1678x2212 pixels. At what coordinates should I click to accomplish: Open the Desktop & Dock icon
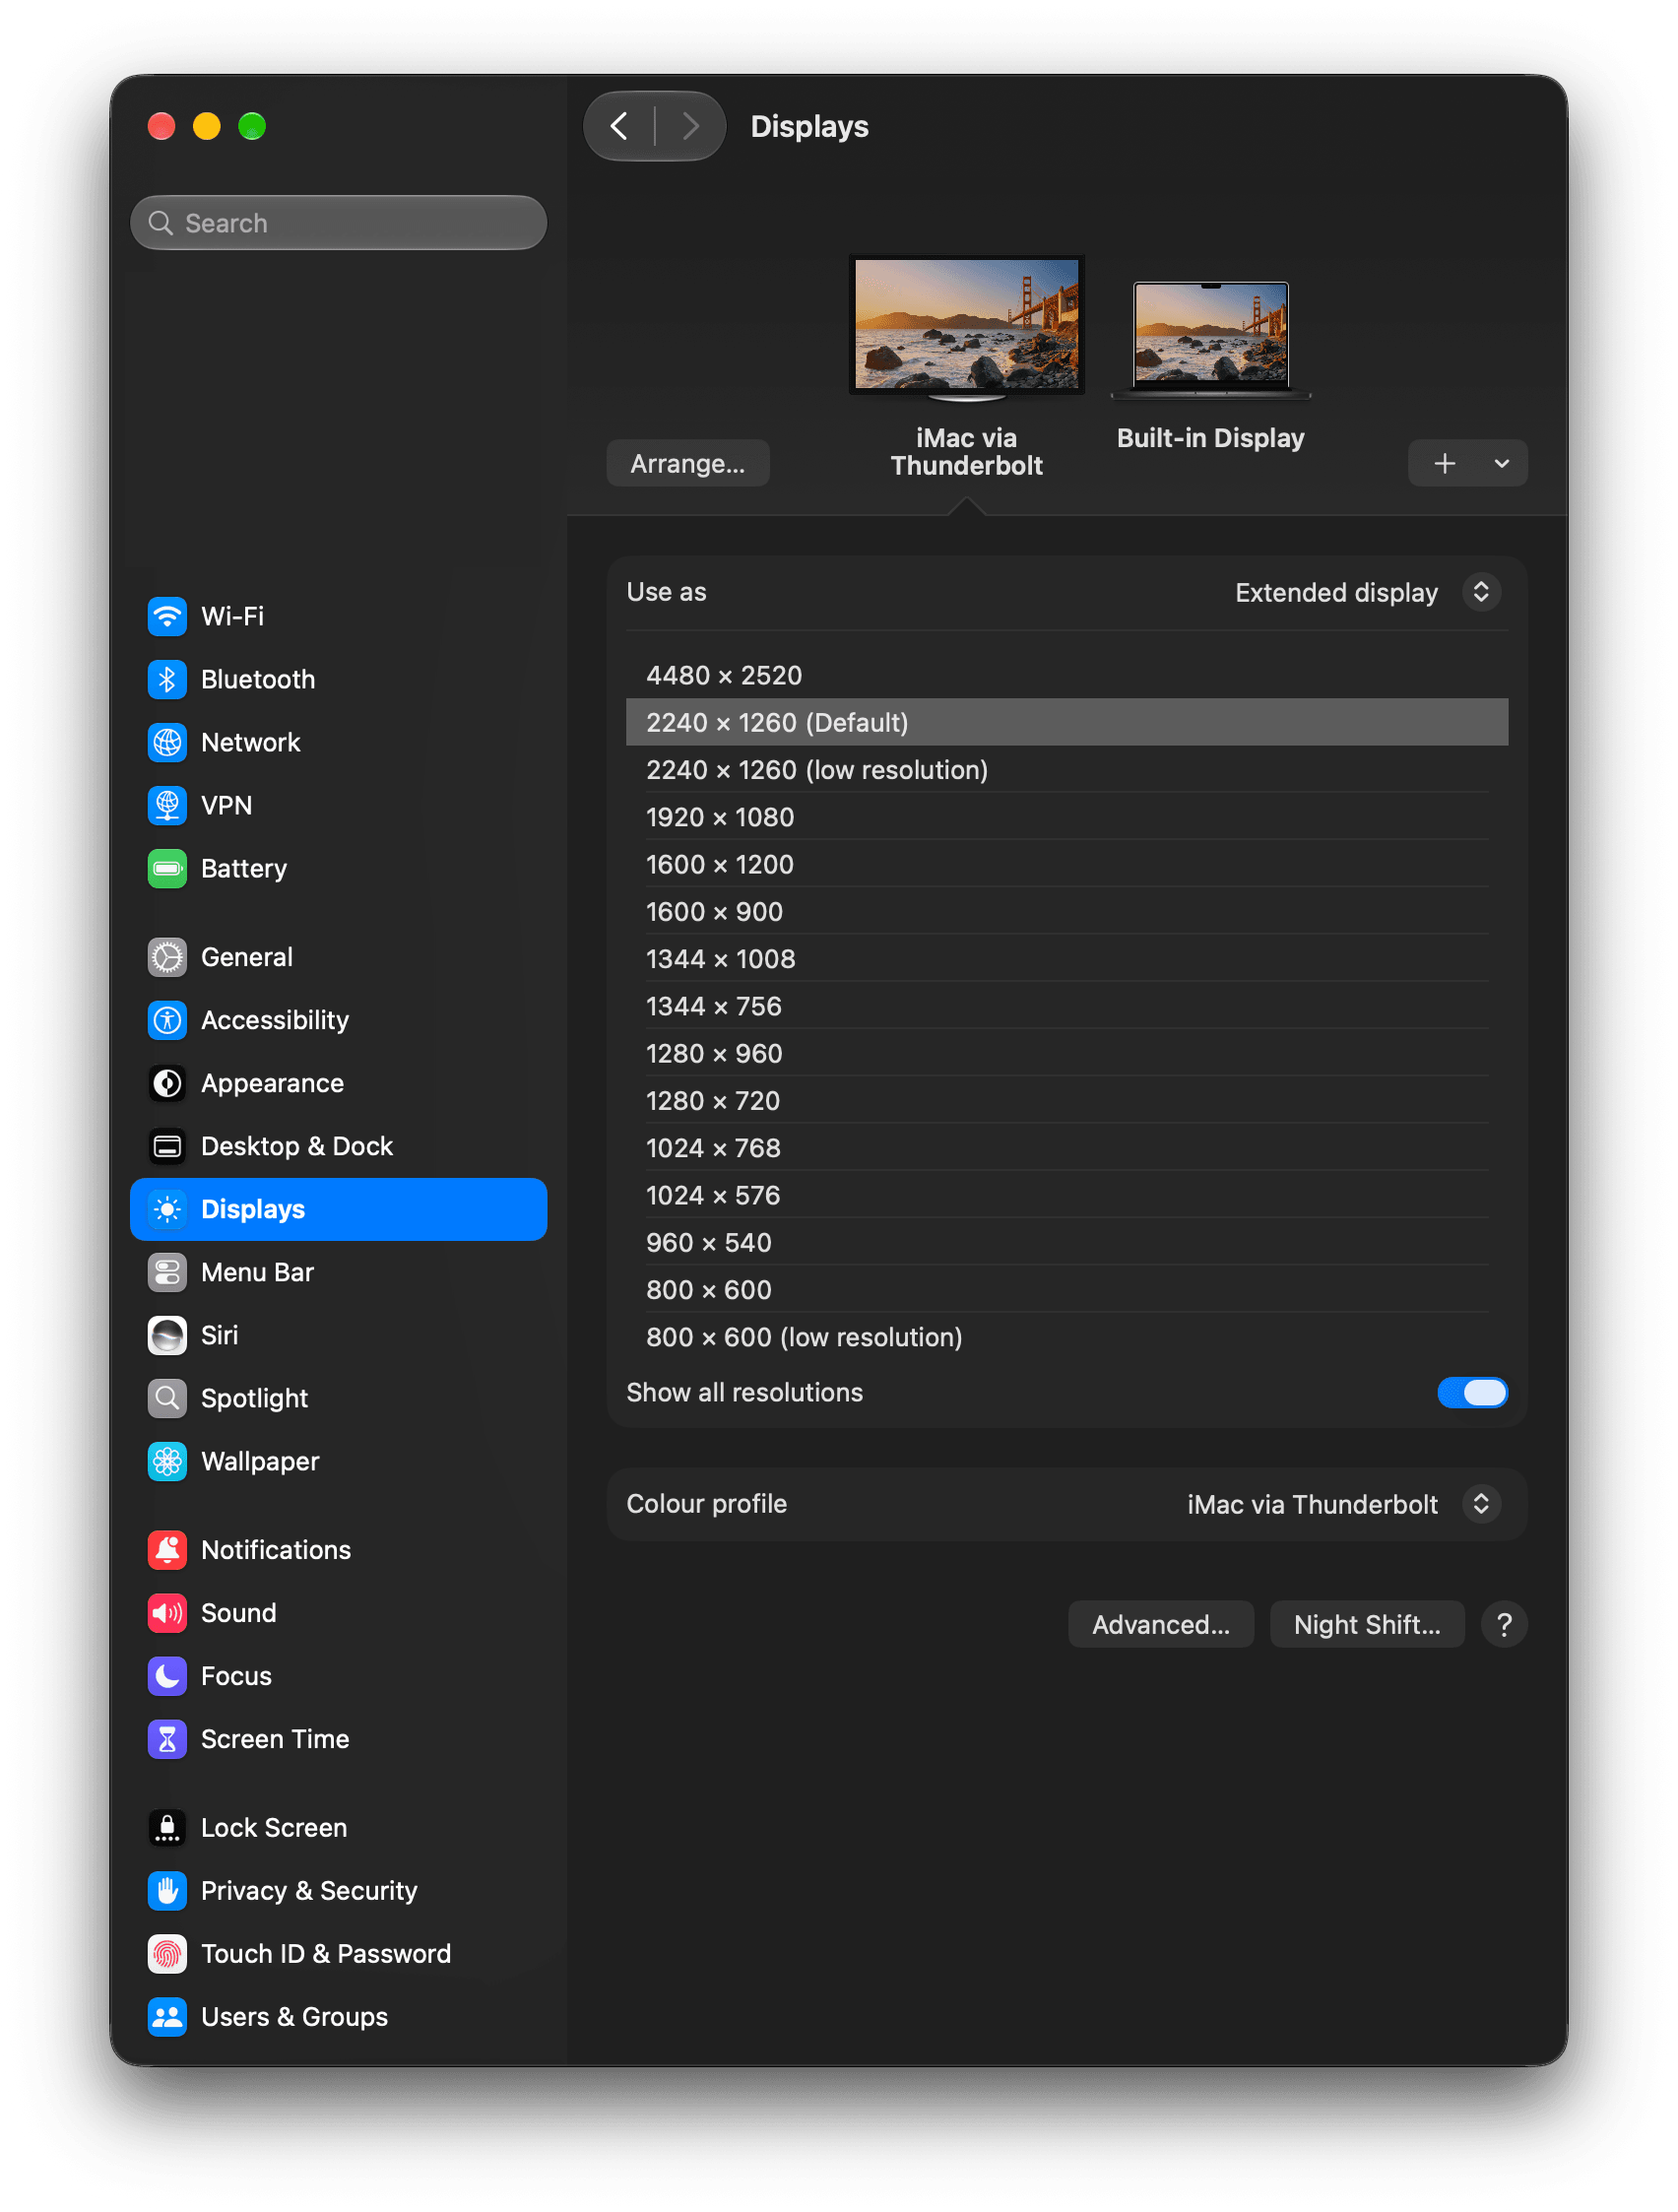coord(167,1146)
